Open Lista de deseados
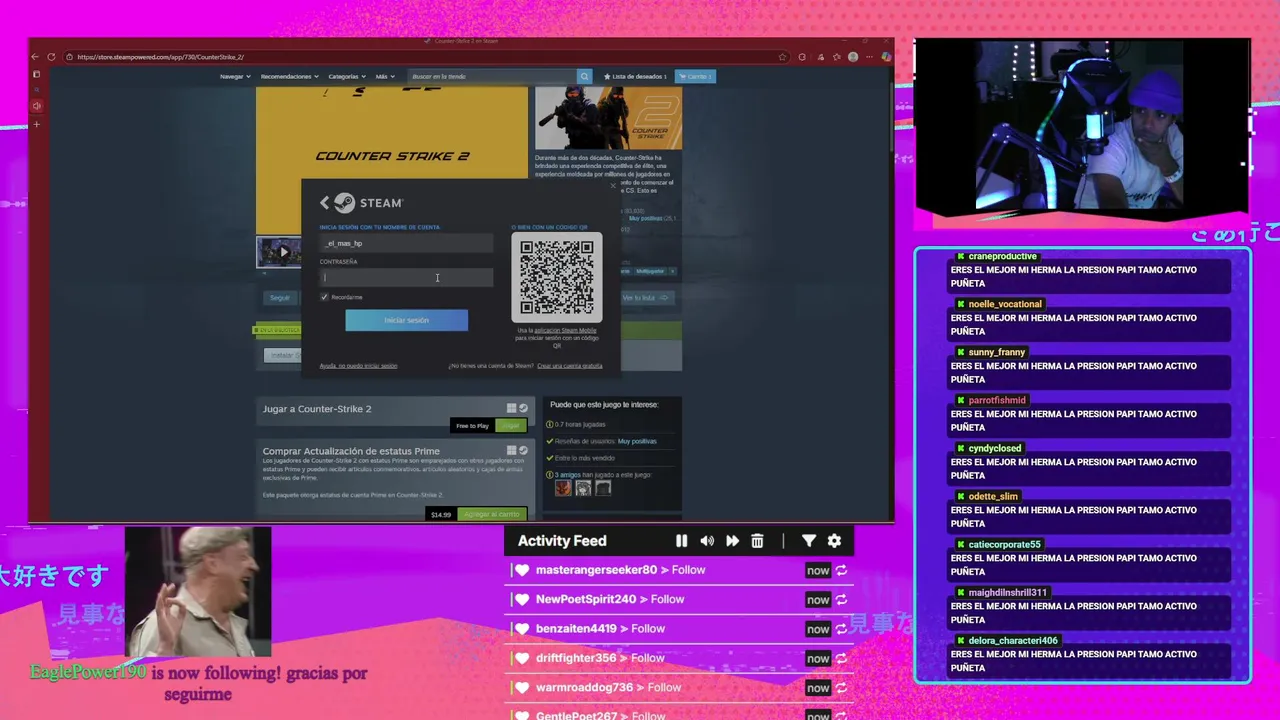This screenshot has height=720, width=1280. coord(634,76)
